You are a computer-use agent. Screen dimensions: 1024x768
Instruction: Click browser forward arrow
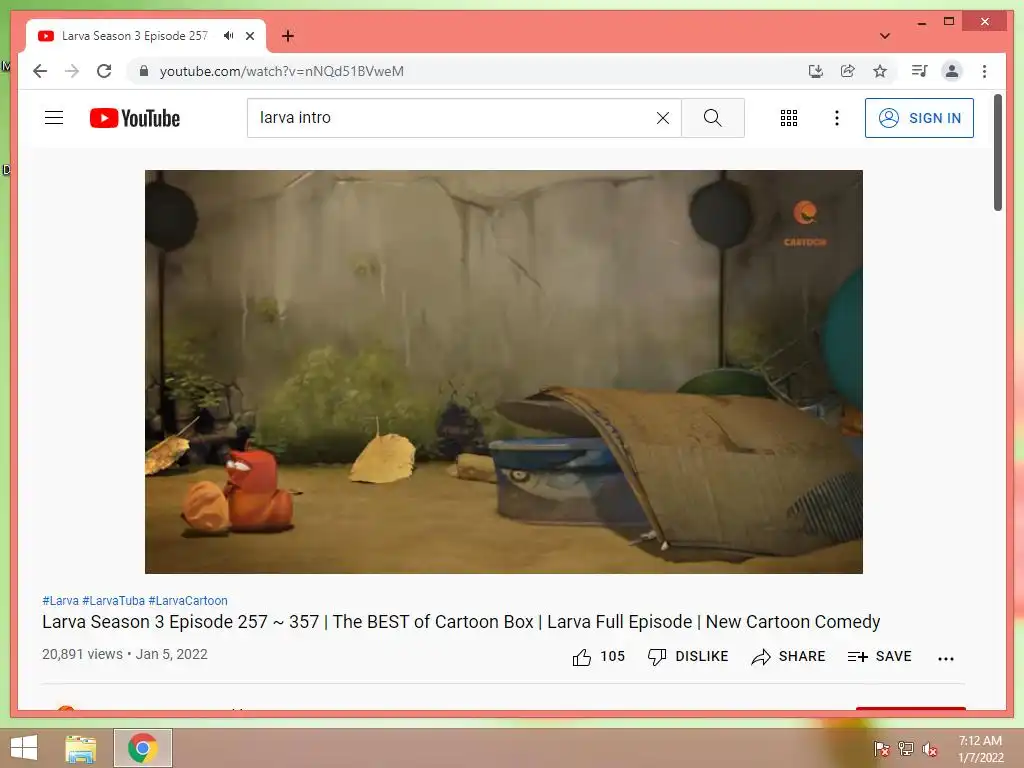[72, 71]
